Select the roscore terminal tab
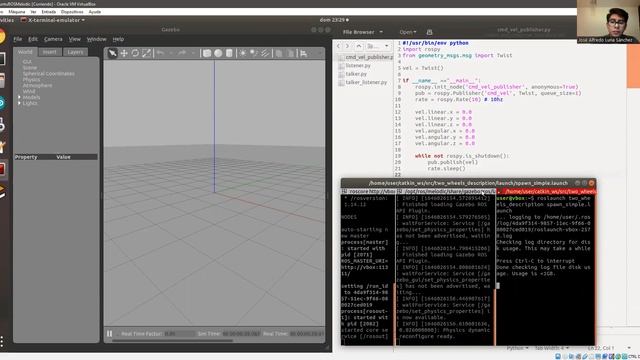This screenshot has width=640, height=360. pyautogui.click(x=369, y=191)
